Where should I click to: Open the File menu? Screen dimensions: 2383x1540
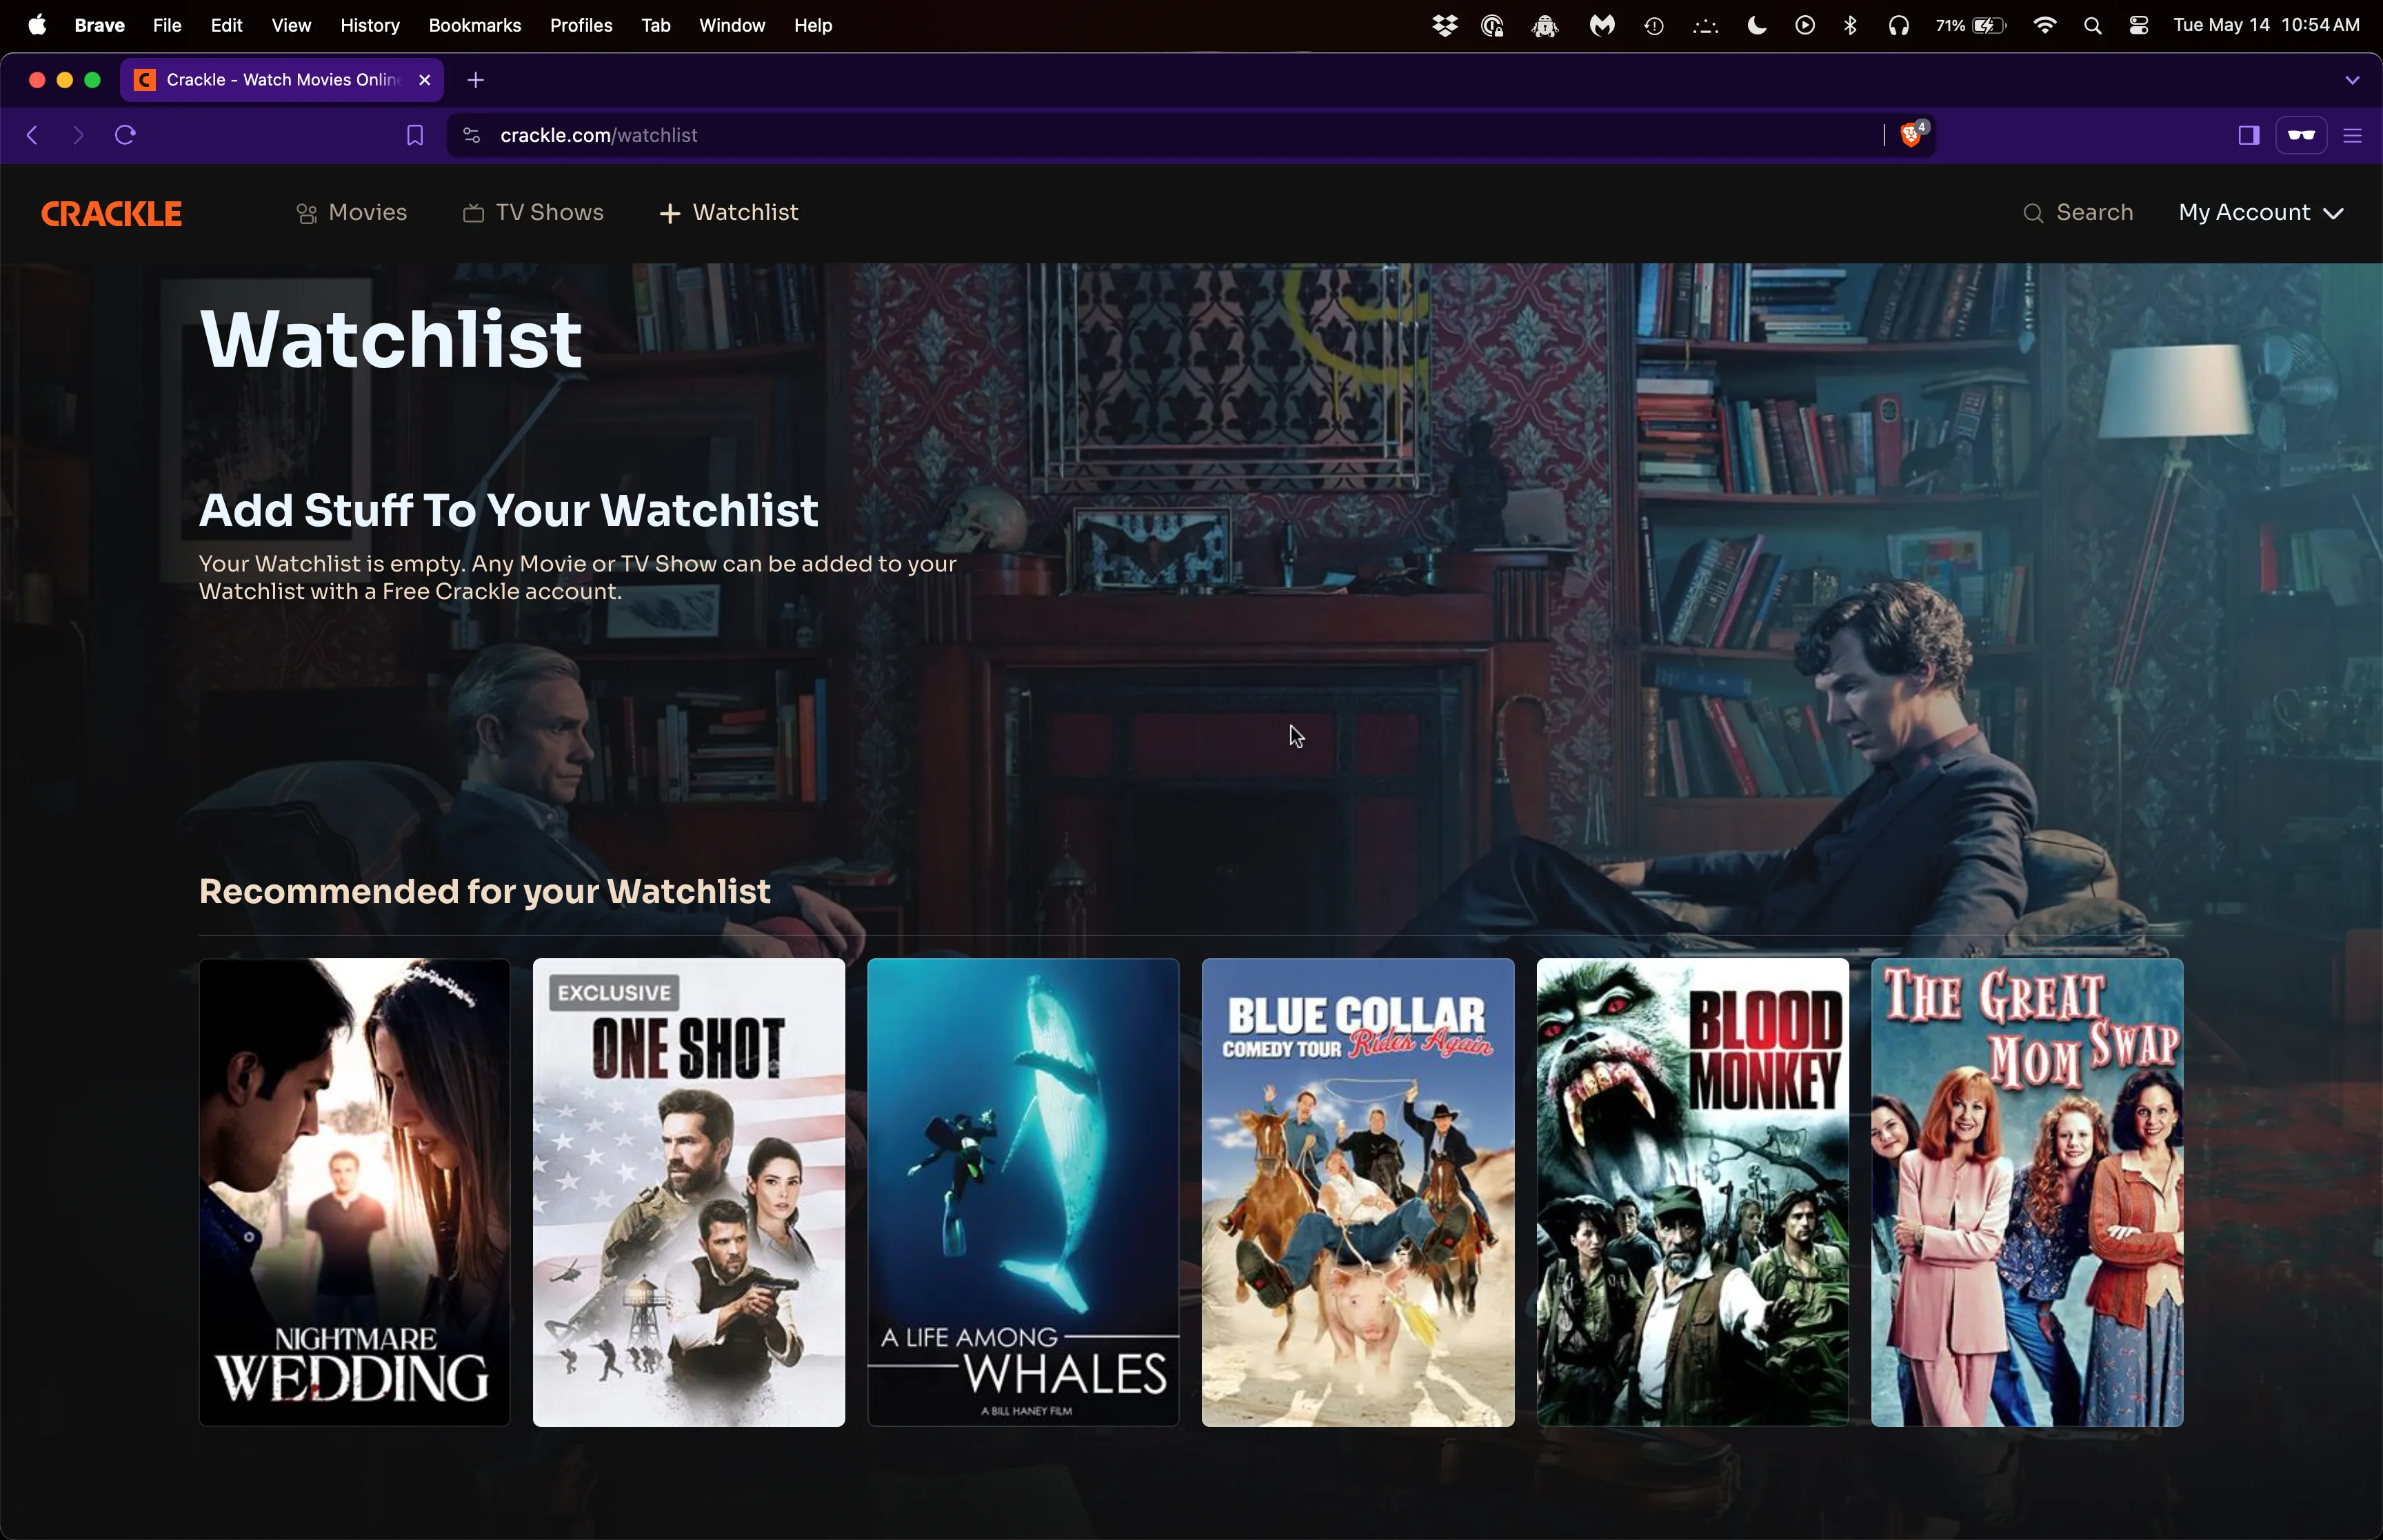click(x=167, y=25)
